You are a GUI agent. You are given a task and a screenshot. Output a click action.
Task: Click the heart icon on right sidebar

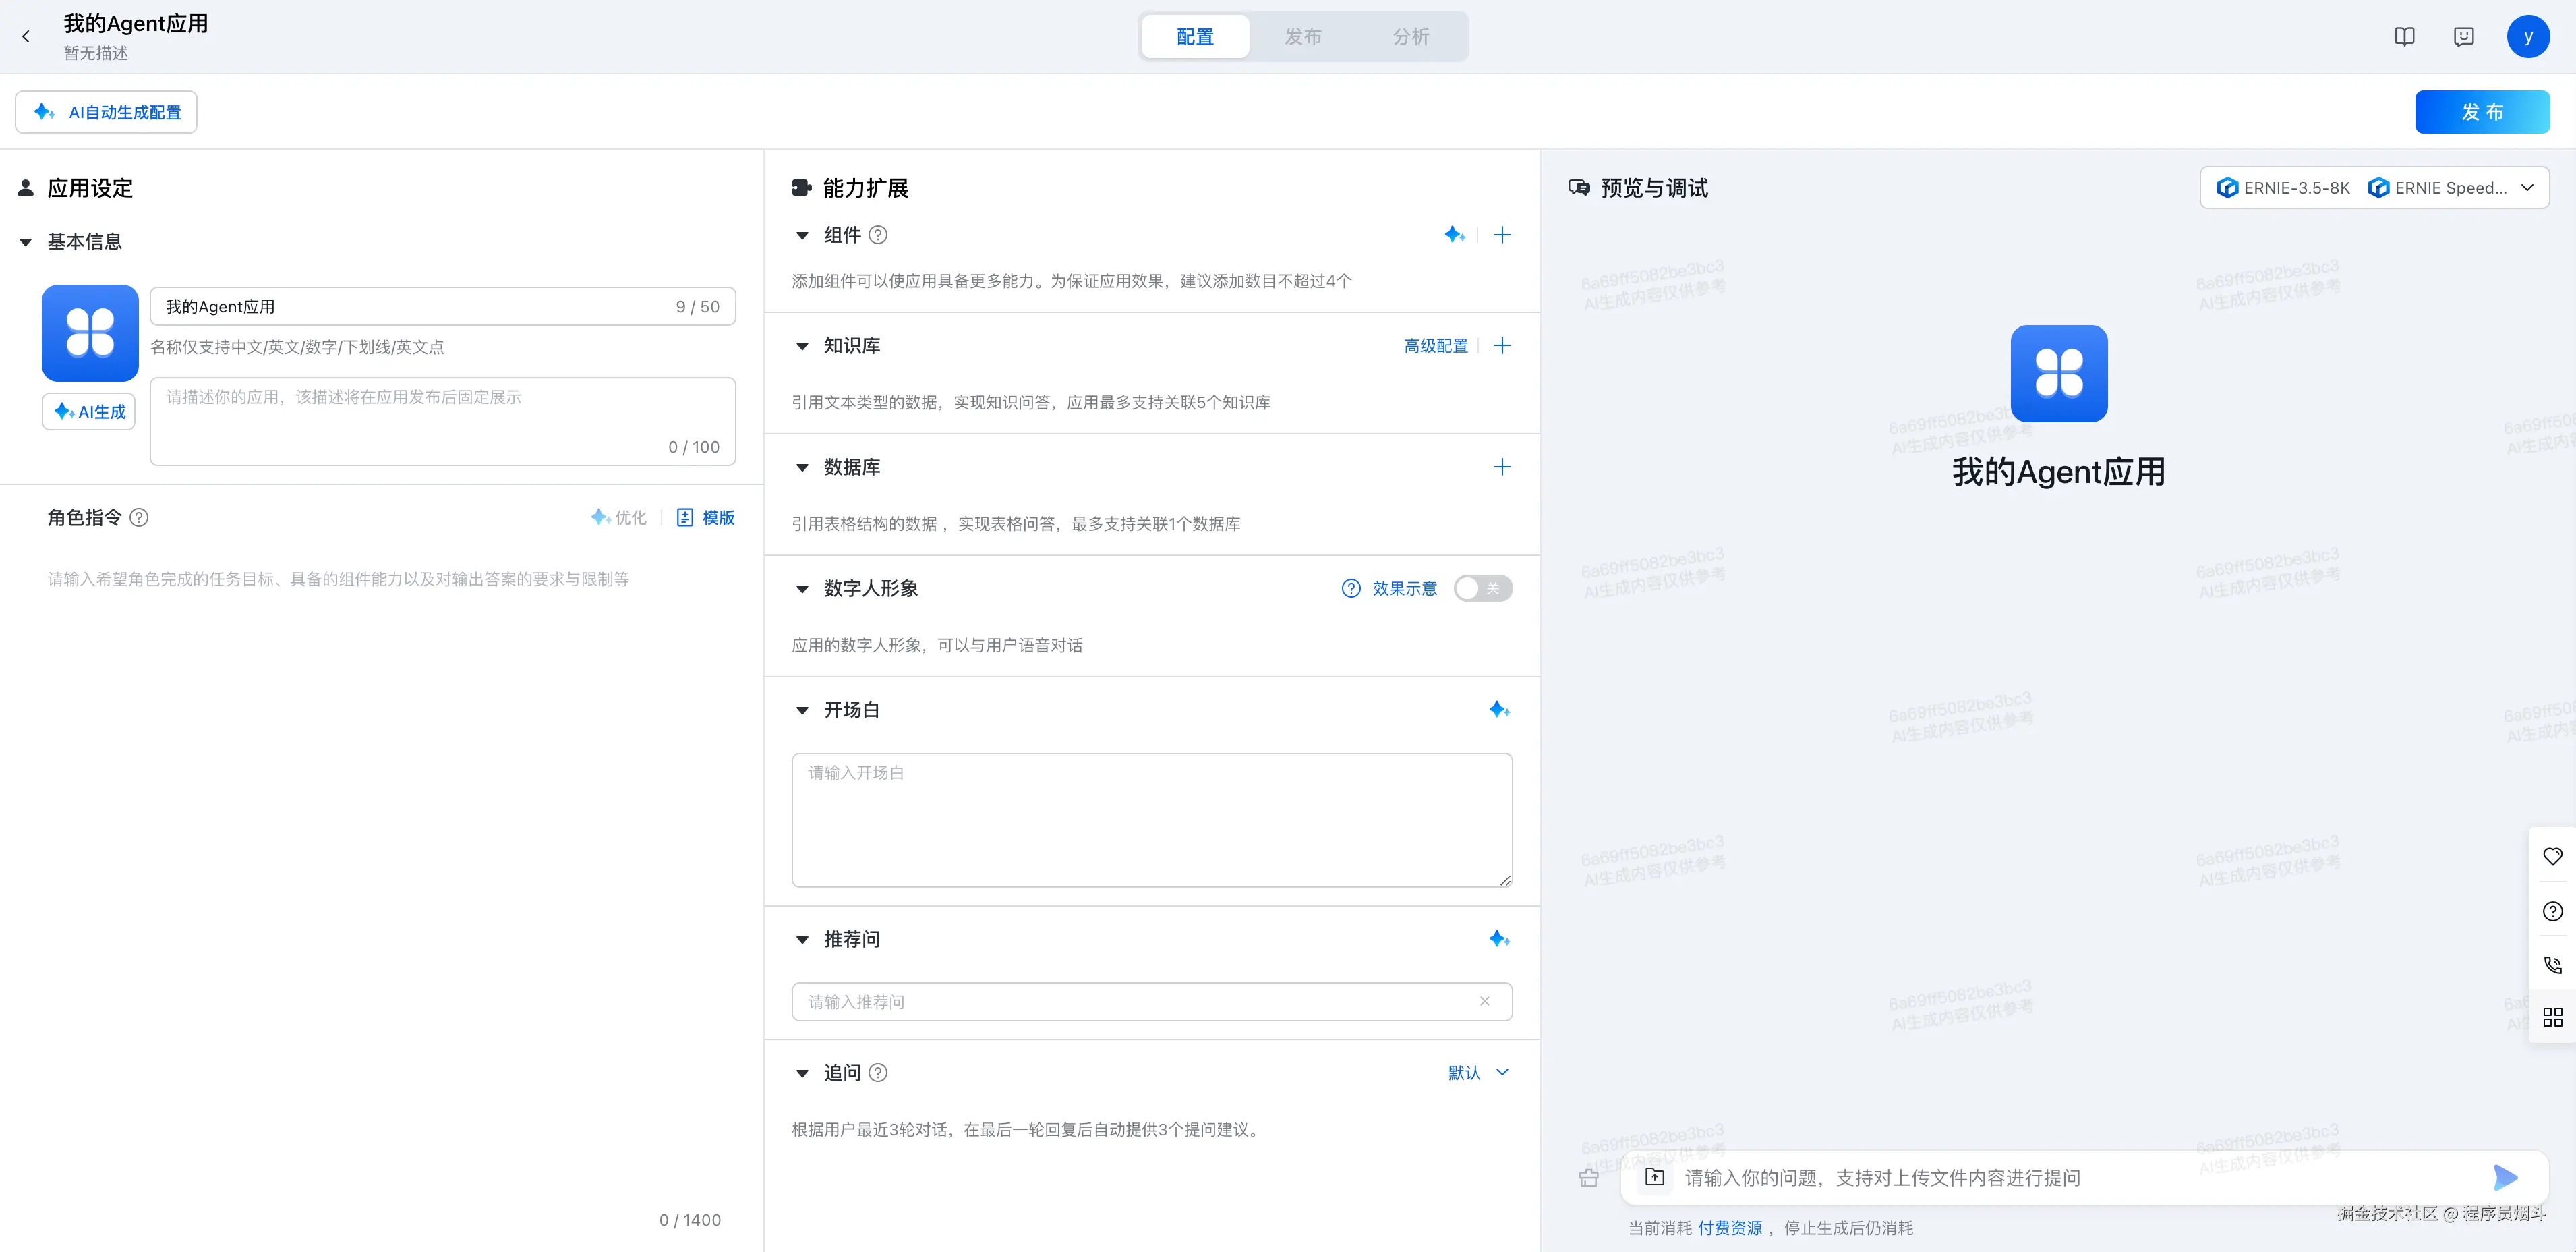(x=2552, y=857)
